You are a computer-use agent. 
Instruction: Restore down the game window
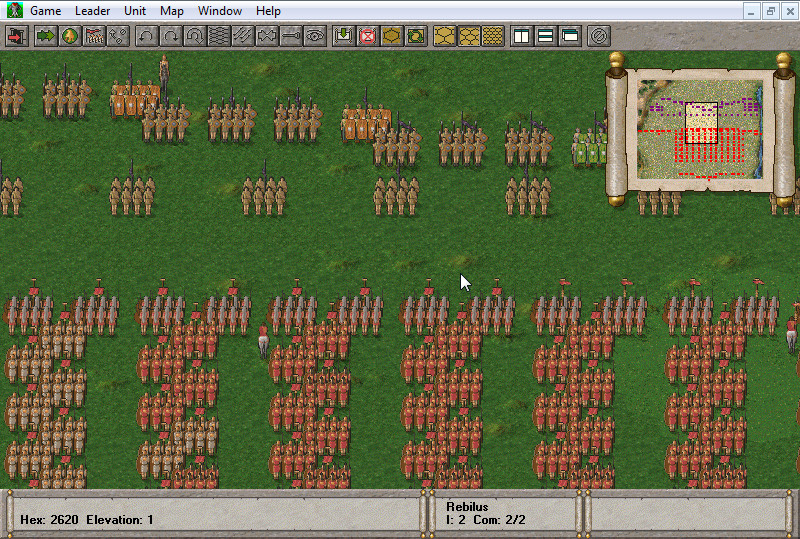tap(770, 11)
